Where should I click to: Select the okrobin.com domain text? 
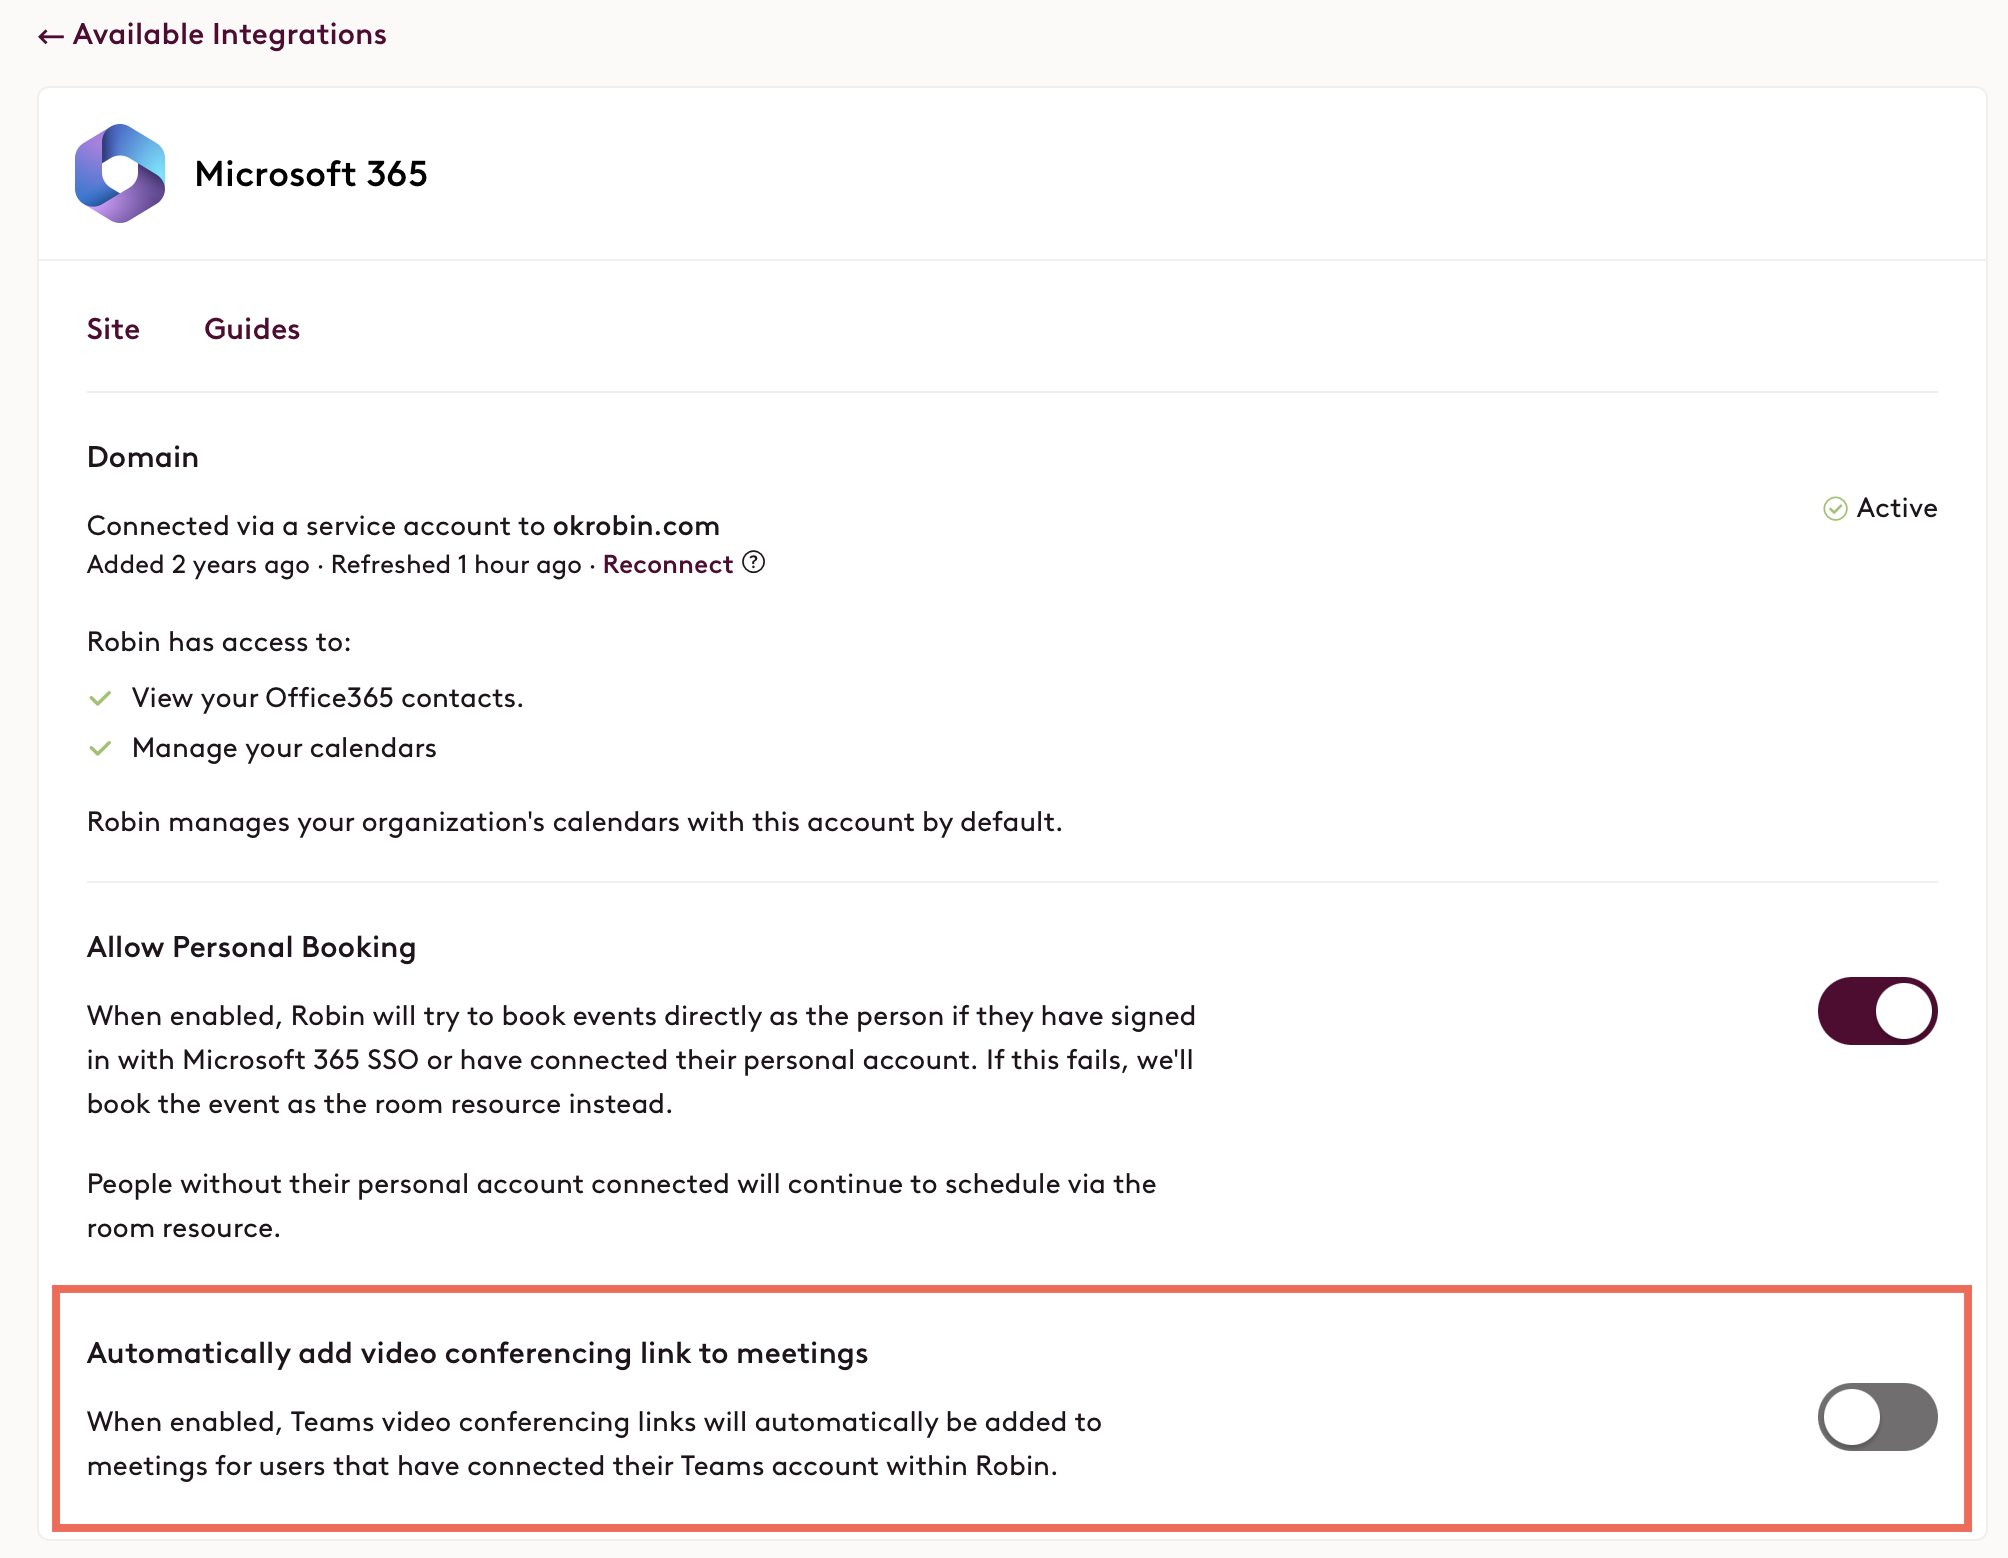[x=636, y=526]
